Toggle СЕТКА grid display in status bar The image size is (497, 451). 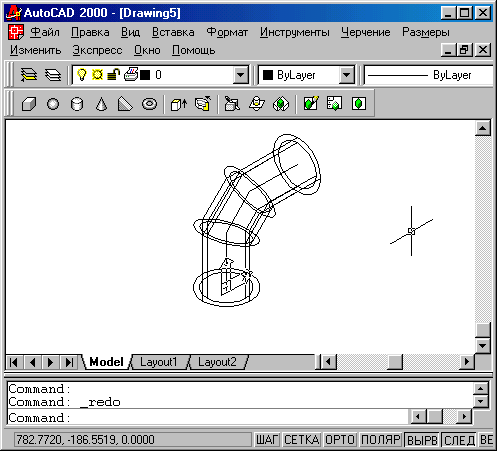[302, 440]
